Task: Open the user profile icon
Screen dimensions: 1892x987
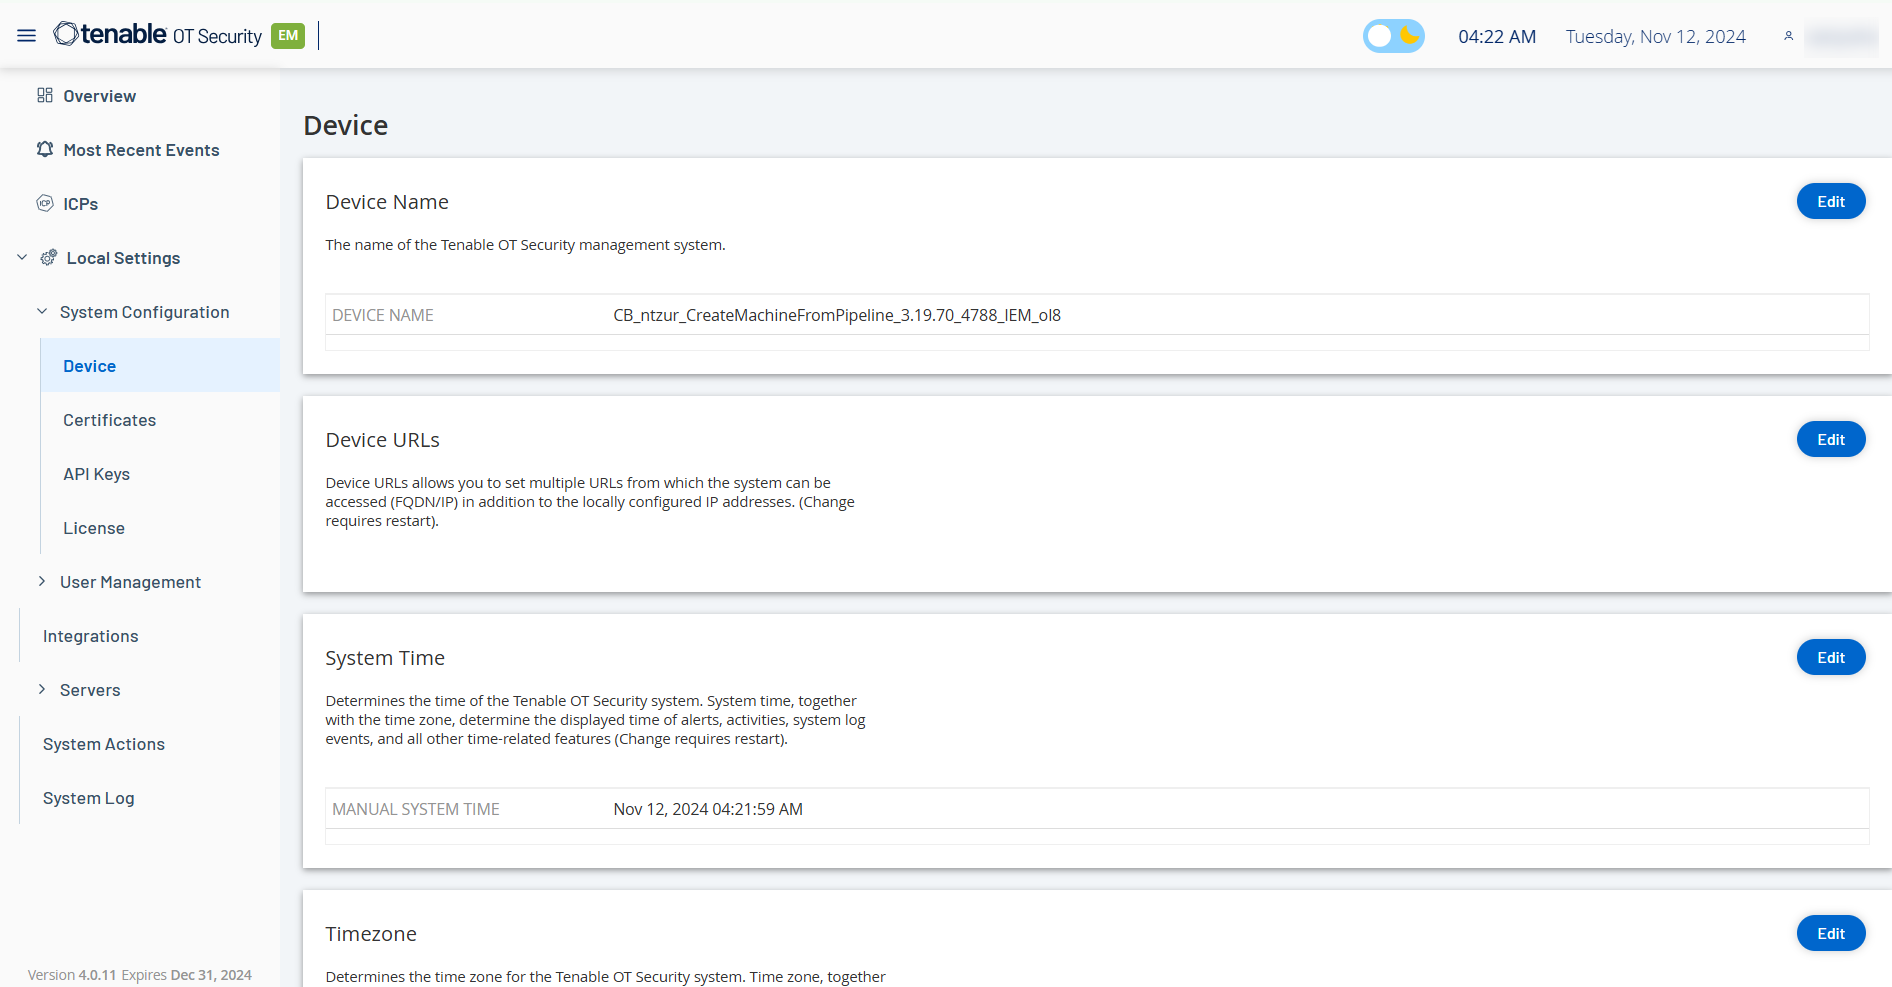Action: pyautogui.click(x=1788, y=36)
